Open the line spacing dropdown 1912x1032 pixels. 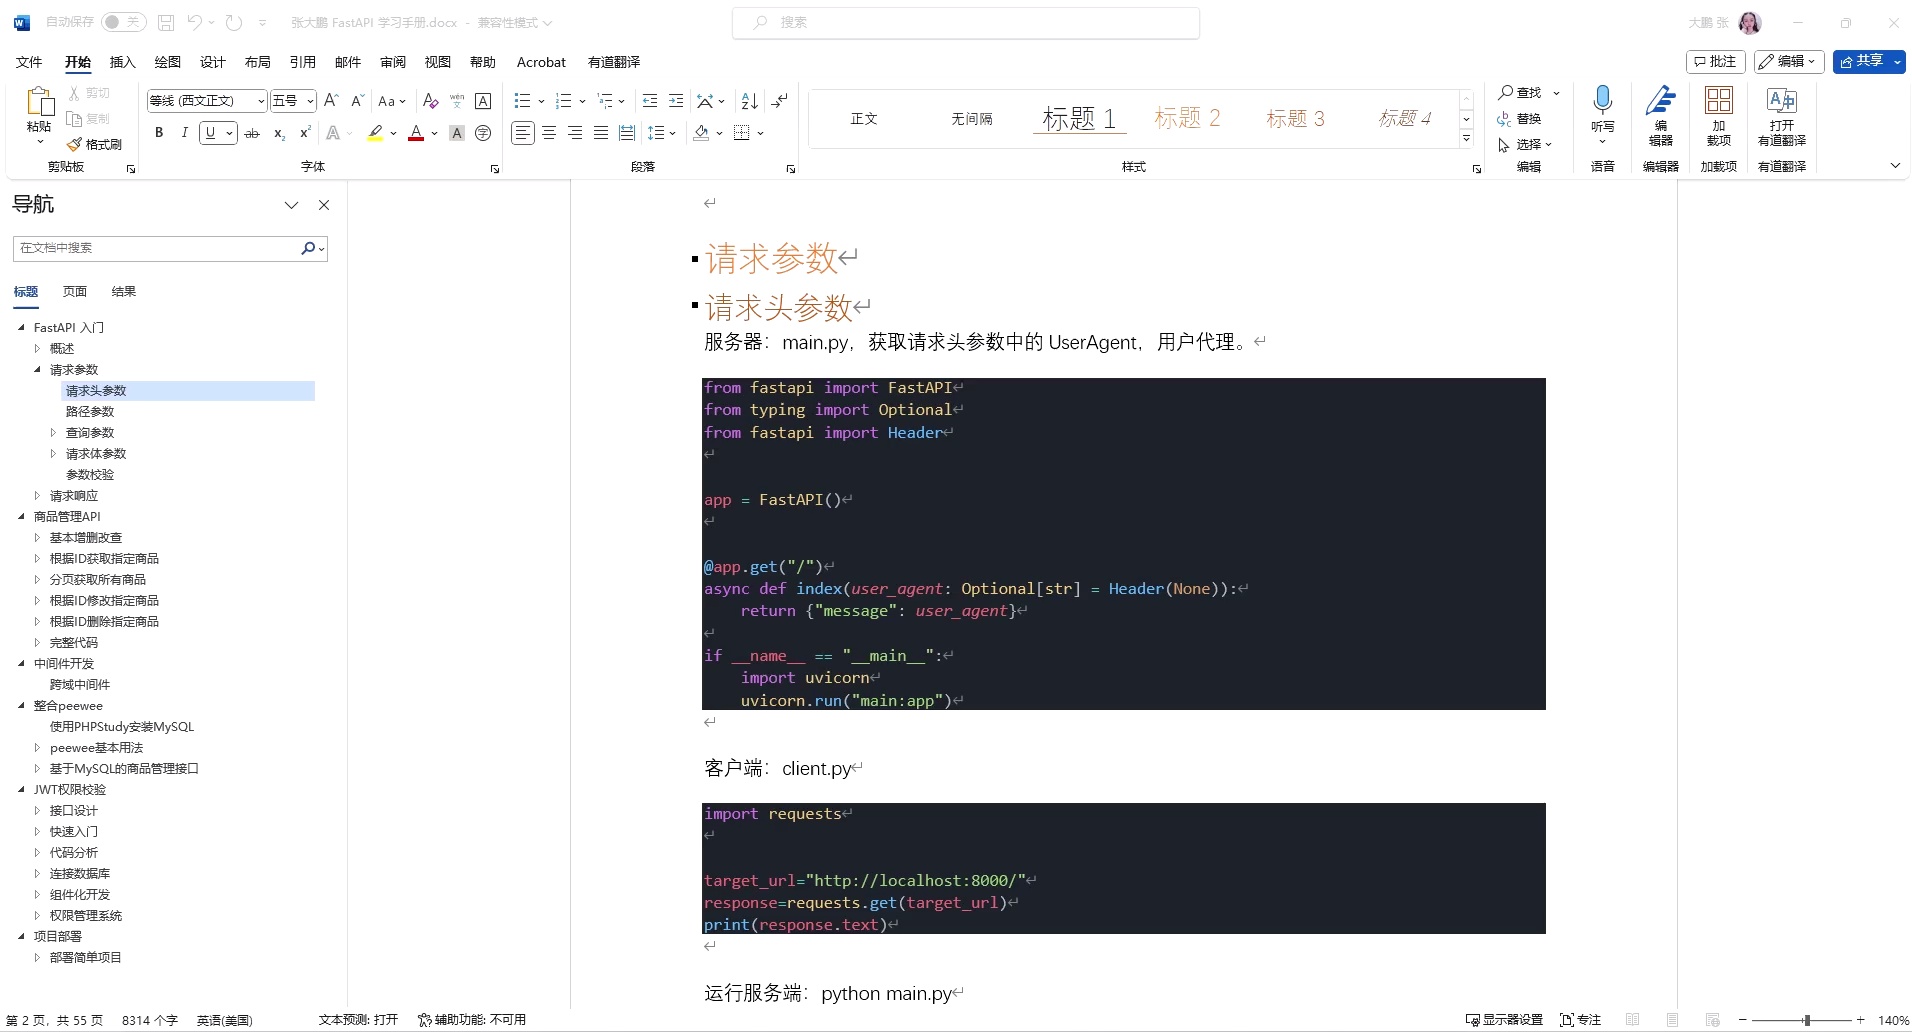(x=661, y=133)
